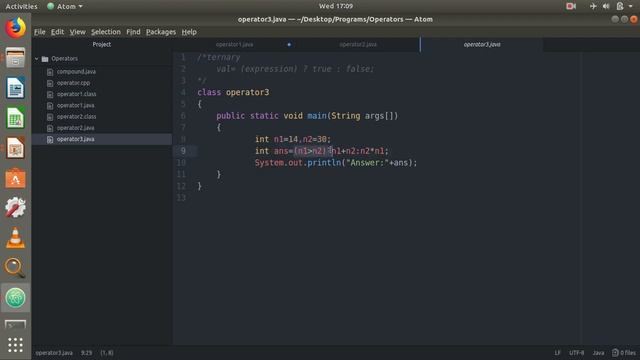
Task: Click the LF line ending selector
Action: pyautogui.click(x=557, y=353)
